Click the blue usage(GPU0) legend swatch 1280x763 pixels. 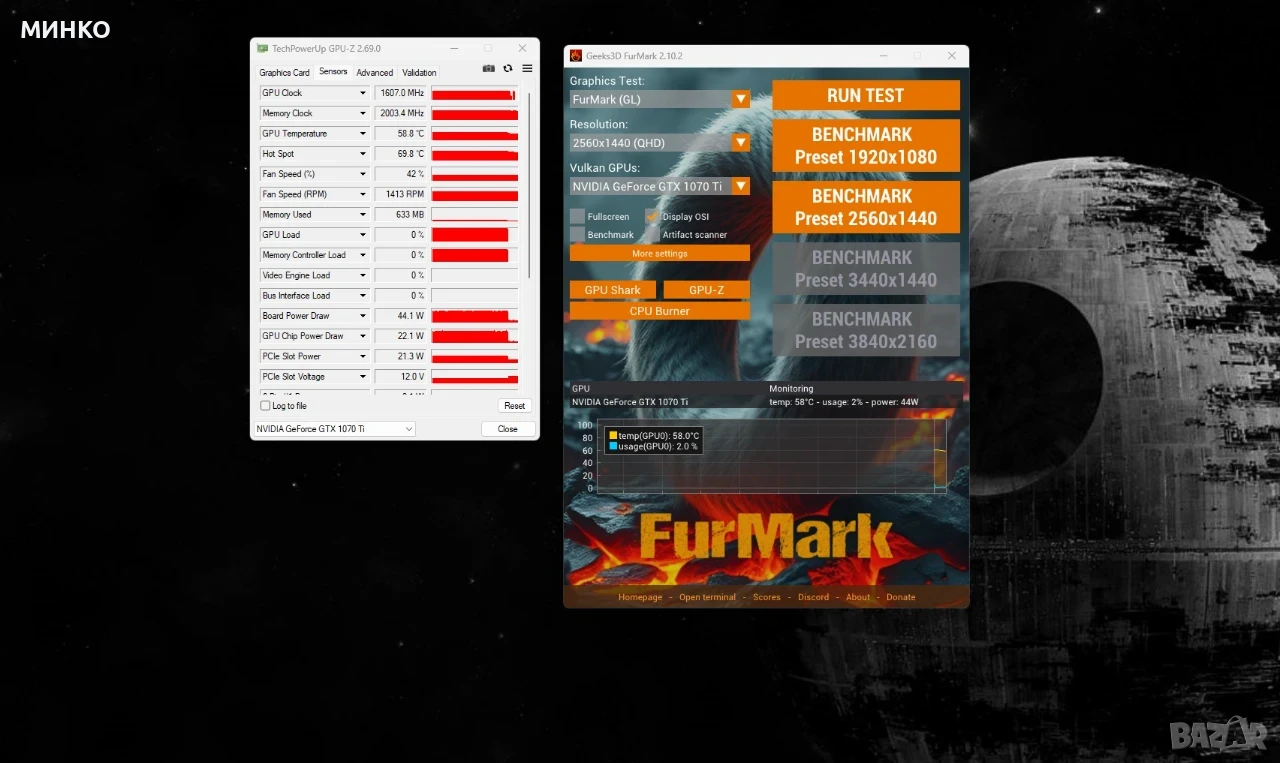click(x=613, y=446)
